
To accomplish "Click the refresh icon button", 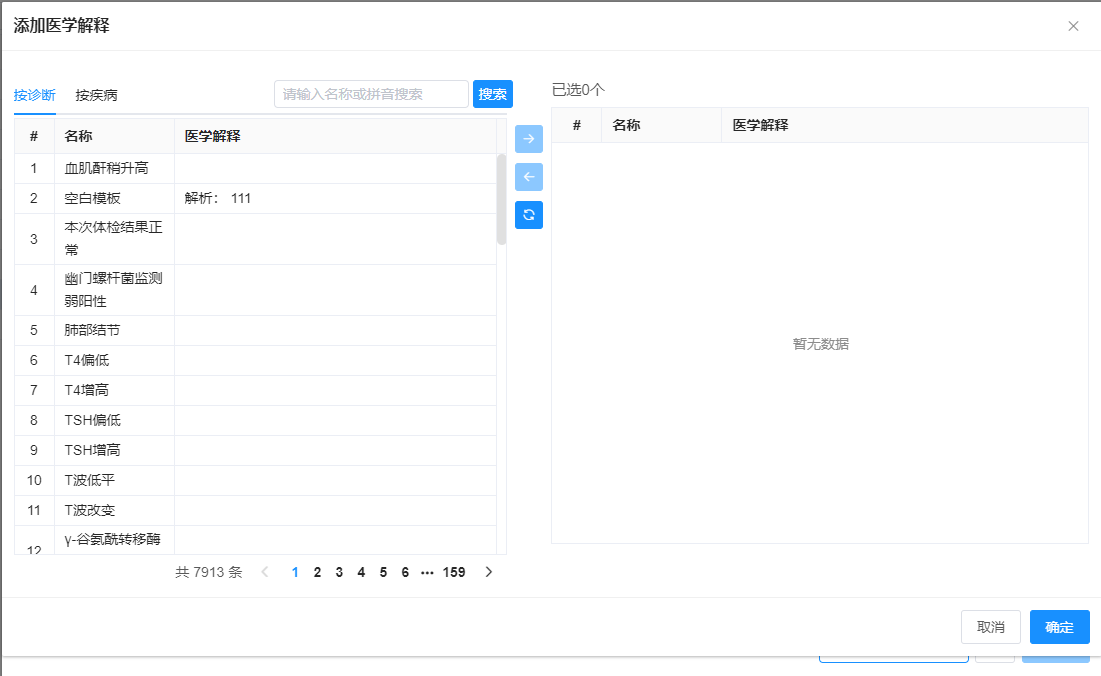I will coord(528,215).
